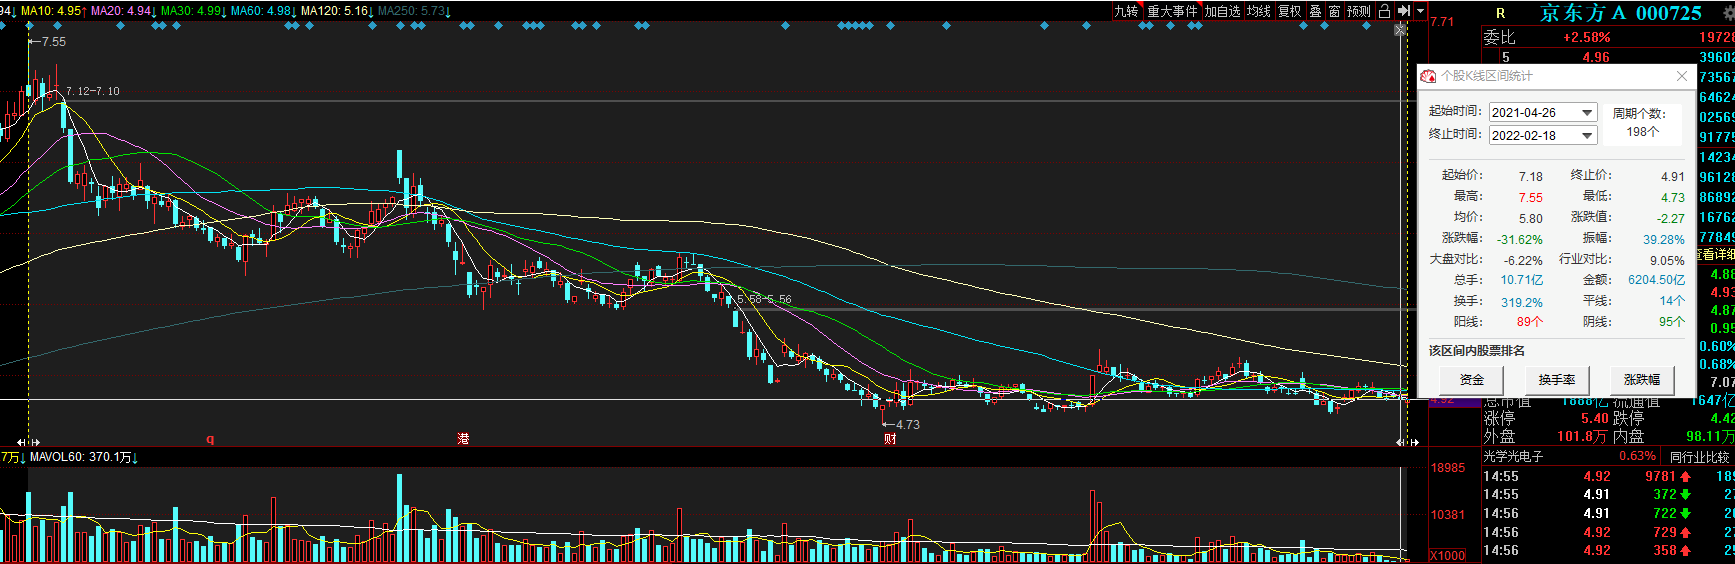Expand the toolbar's more-options dropdown arrow
Image resolution: width=1735 pixels, height=564 pixels.
[x=1419, y=11]
